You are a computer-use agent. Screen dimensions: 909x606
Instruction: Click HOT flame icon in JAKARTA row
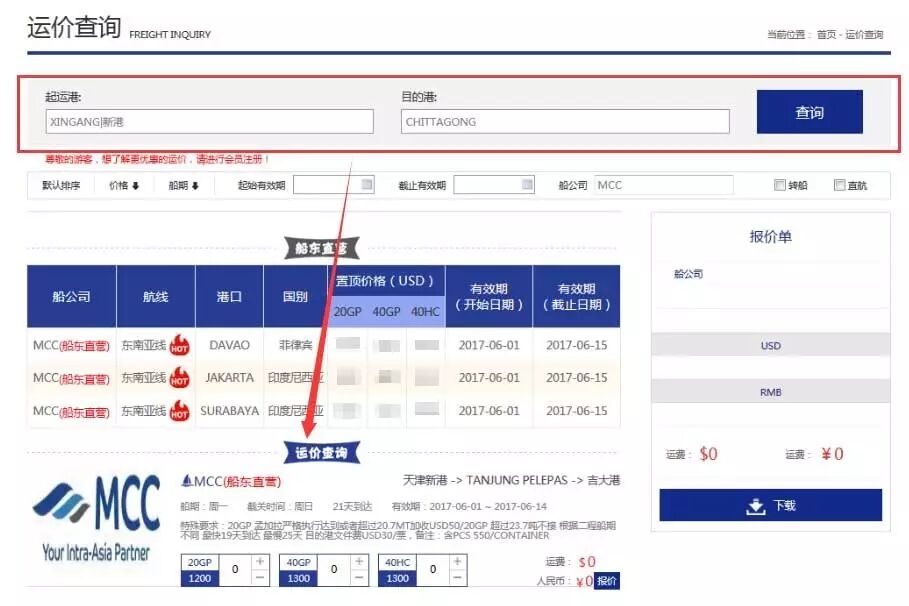(179, 377)
